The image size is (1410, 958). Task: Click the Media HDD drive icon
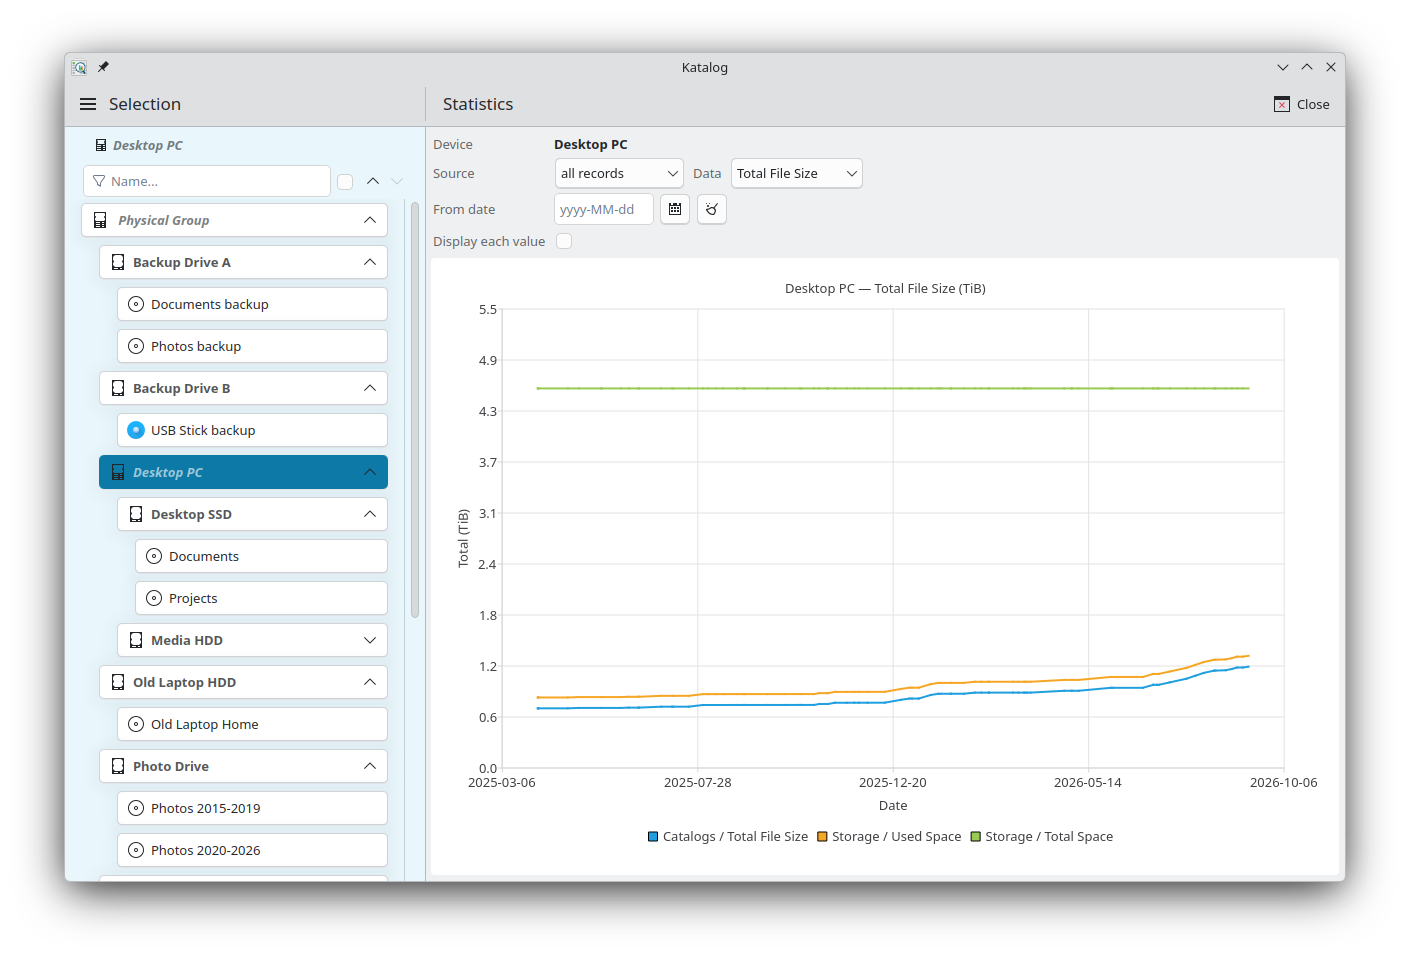pyautogui.click(x=136, y=640)
